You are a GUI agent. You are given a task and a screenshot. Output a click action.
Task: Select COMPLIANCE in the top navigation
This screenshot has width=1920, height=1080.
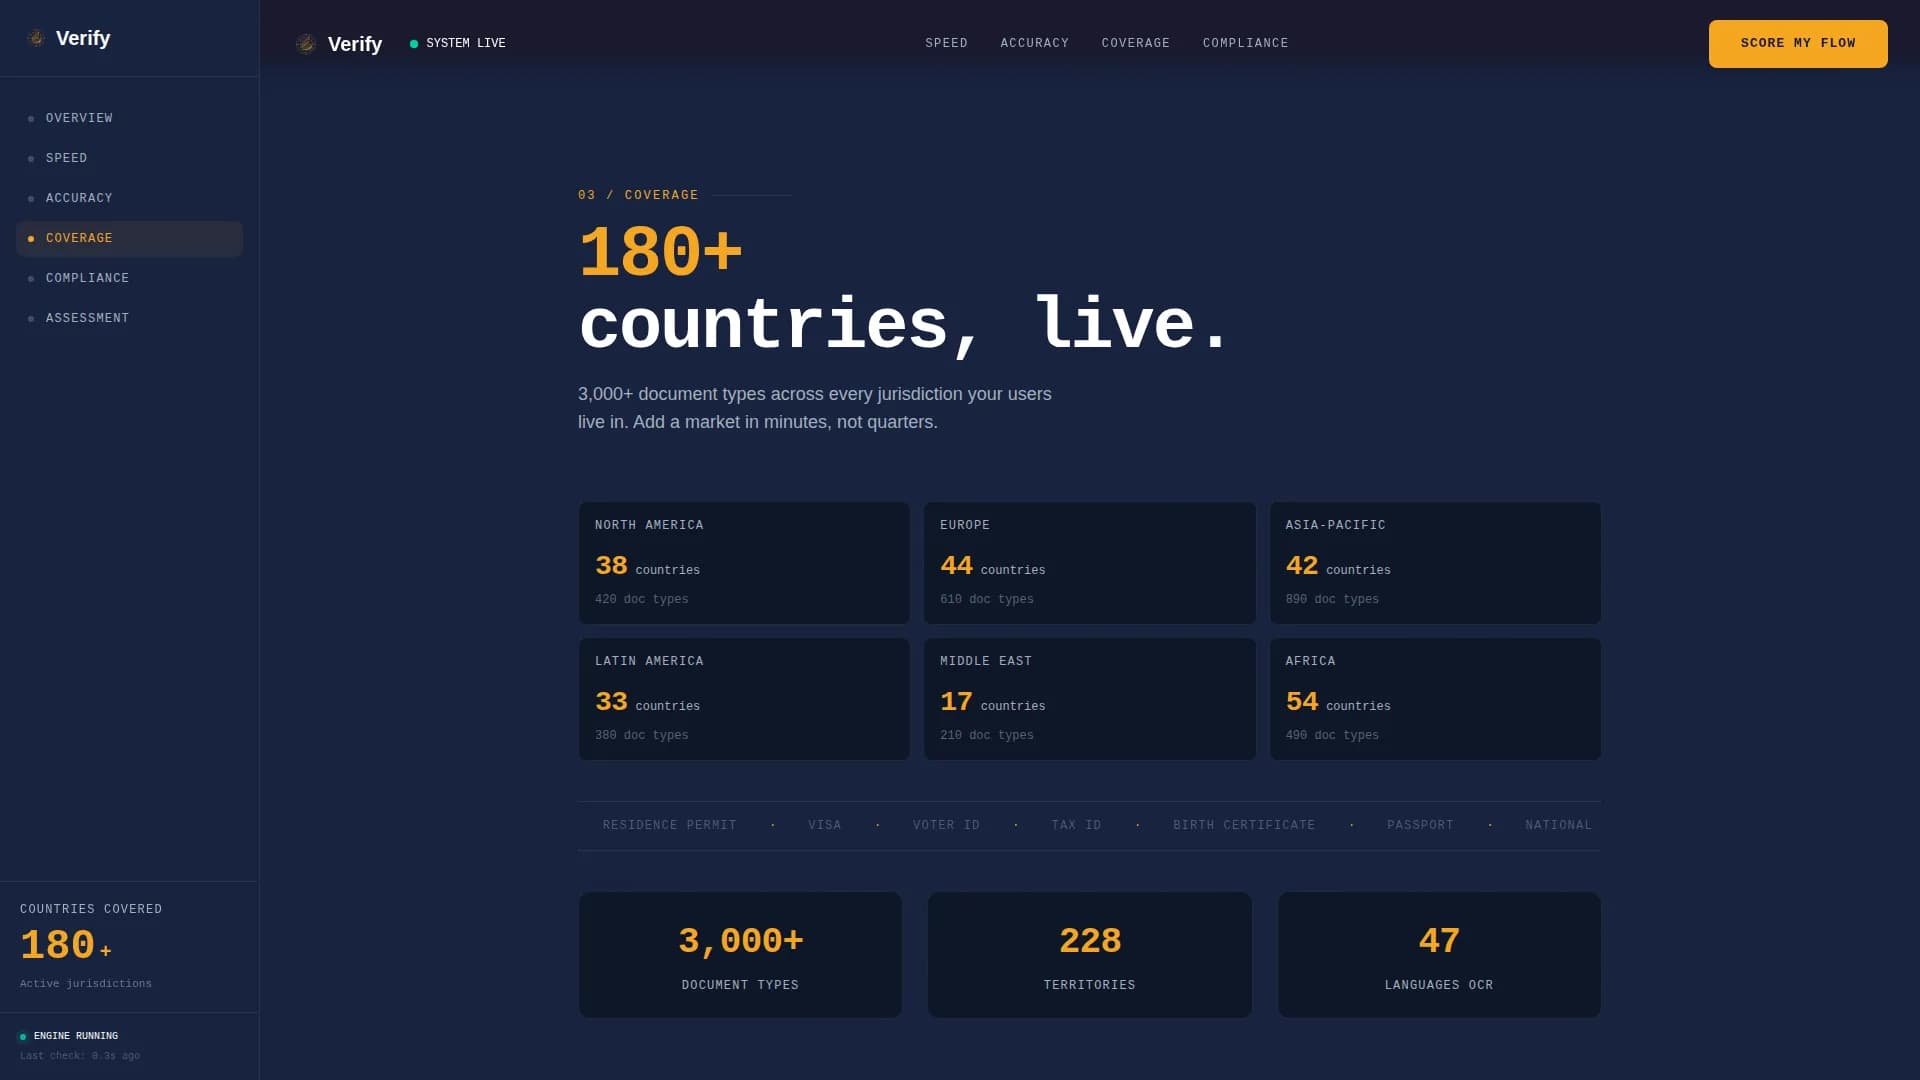coord(1245,43)
